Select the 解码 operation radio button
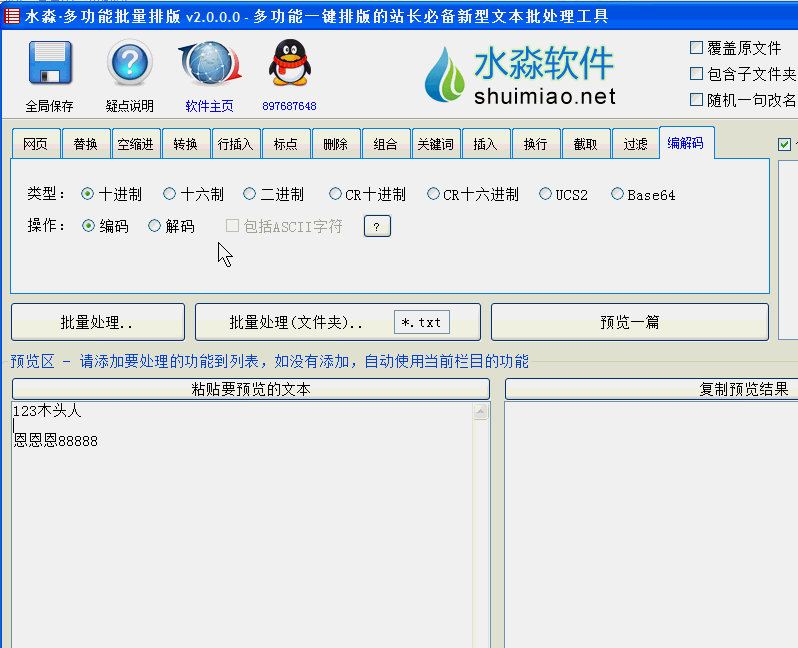Screen dimensions: 798x648 pyautogui.click(x=155, y=227)
